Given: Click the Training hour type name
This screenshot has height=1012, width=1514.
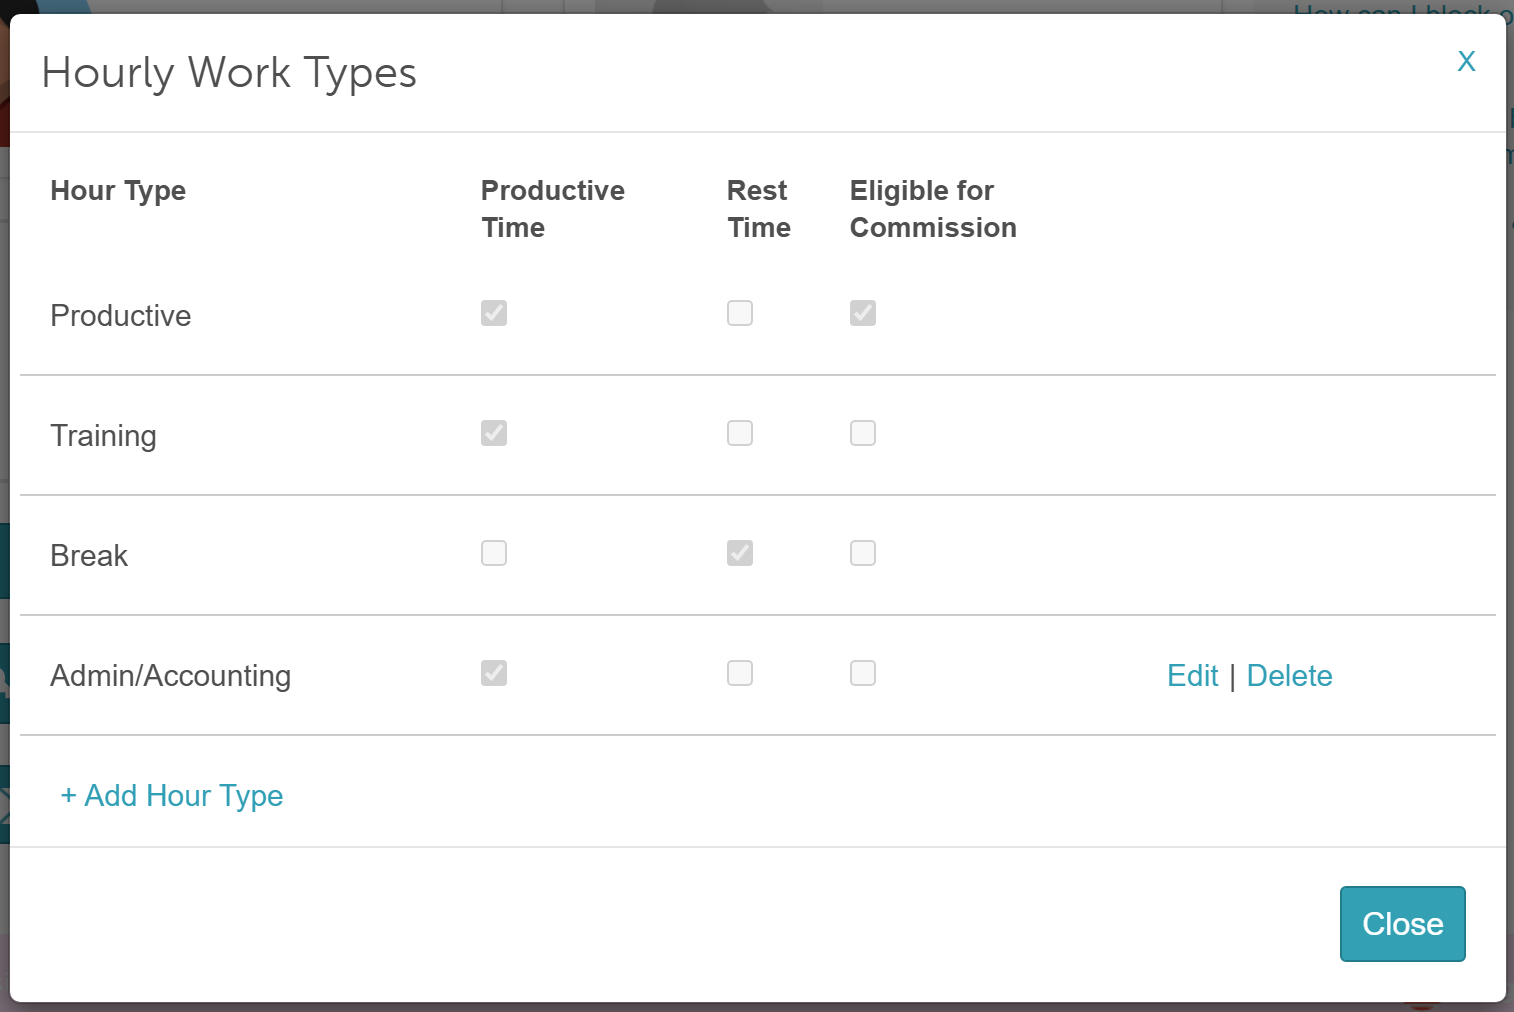Looking at the screenshot, I should click(103, 436).
